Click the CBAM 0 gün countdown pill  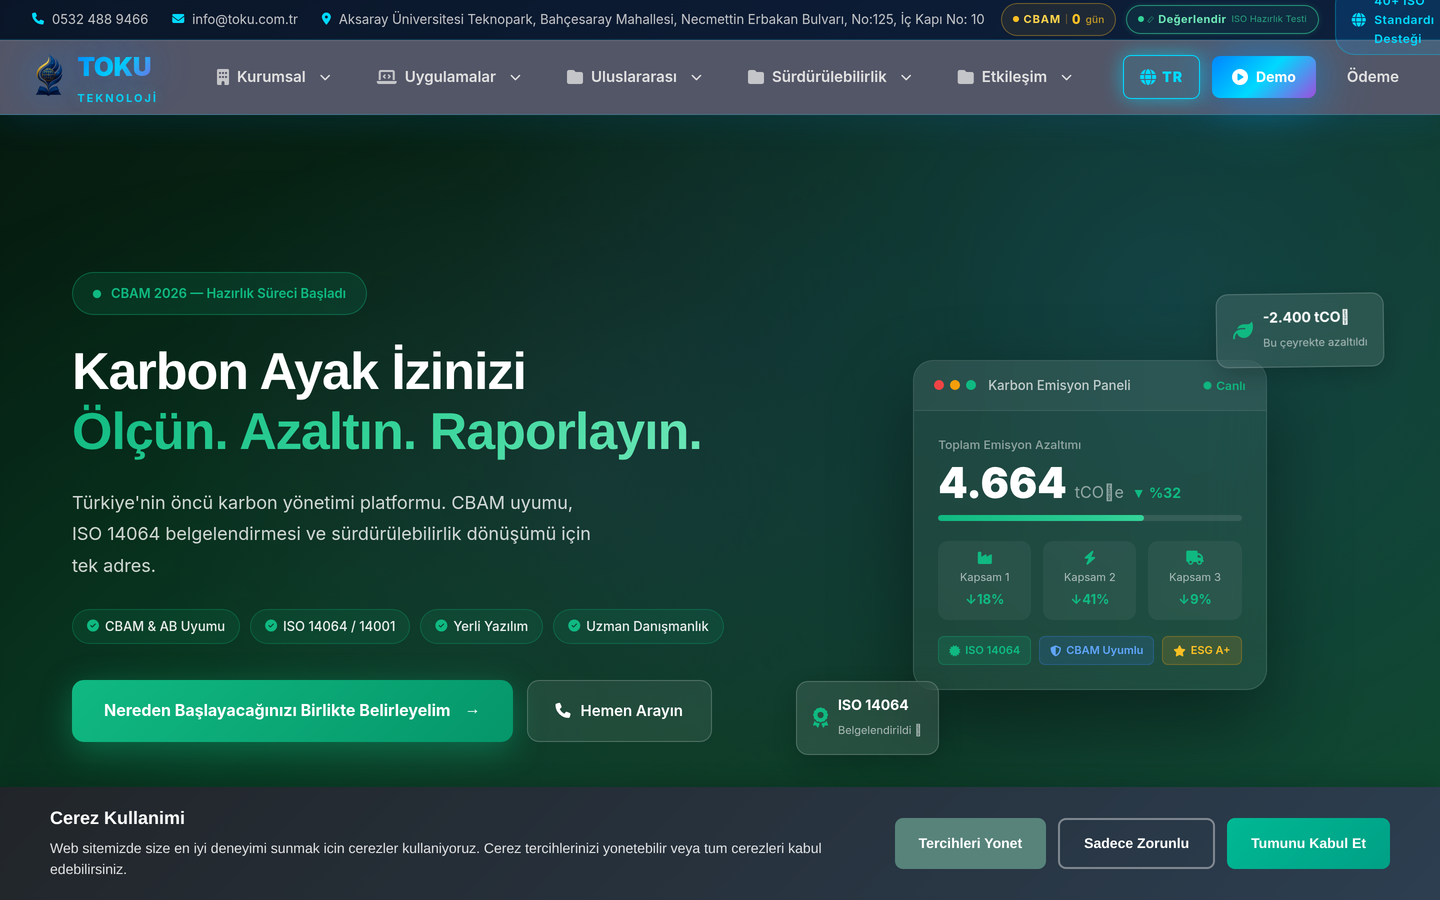click(x=1058, y=19)
